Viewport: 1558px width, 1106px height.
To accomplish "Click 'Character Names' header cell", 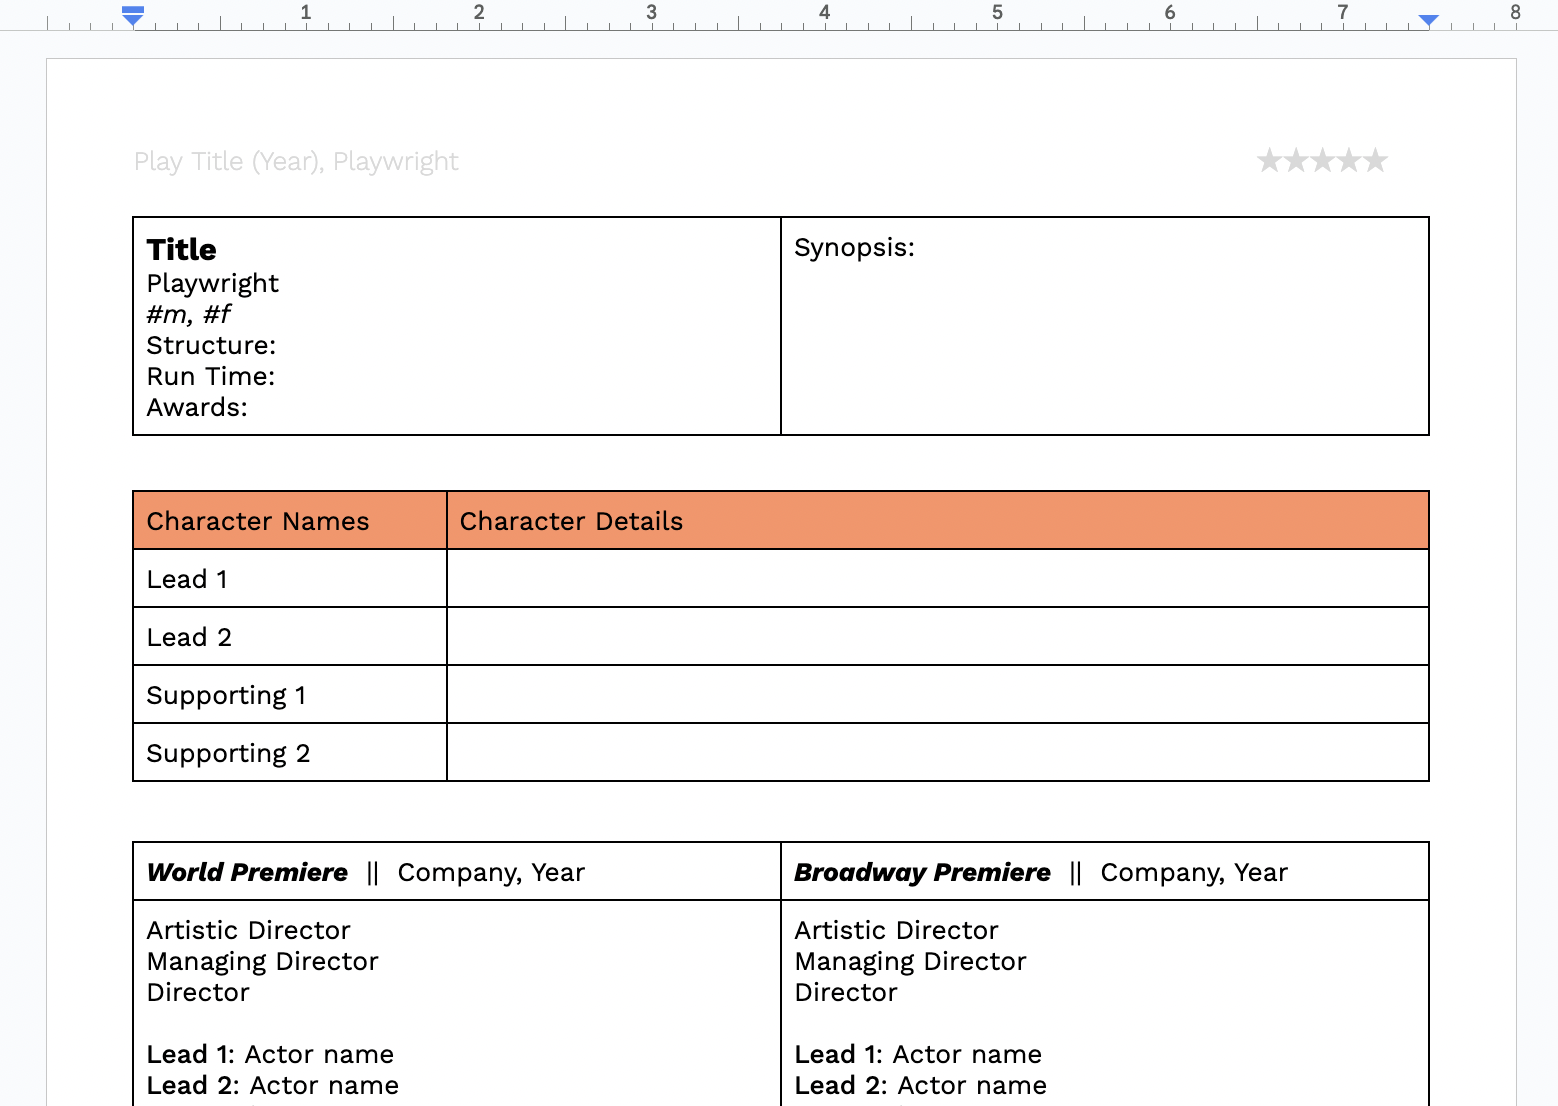I will coord(290,520).
